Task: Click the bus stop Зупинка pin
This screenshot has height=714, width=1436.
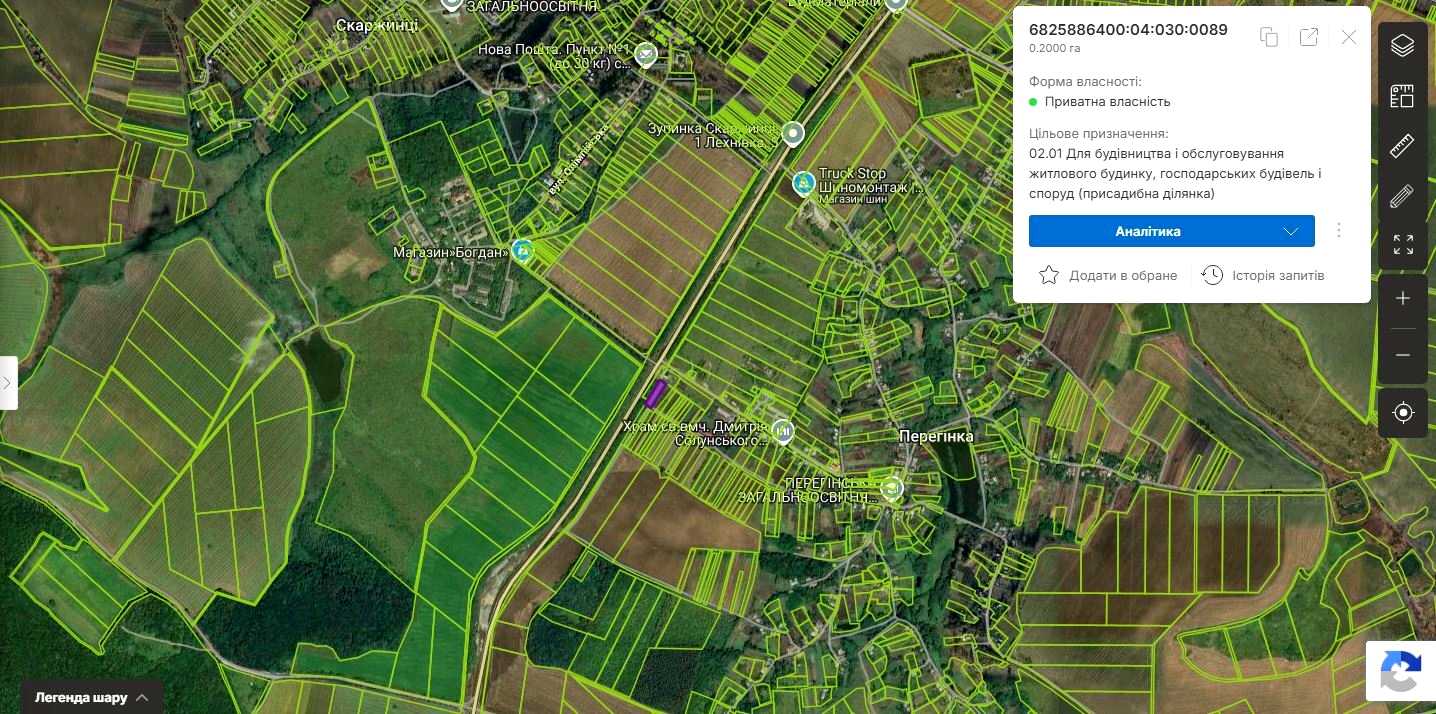Action: 794,133
